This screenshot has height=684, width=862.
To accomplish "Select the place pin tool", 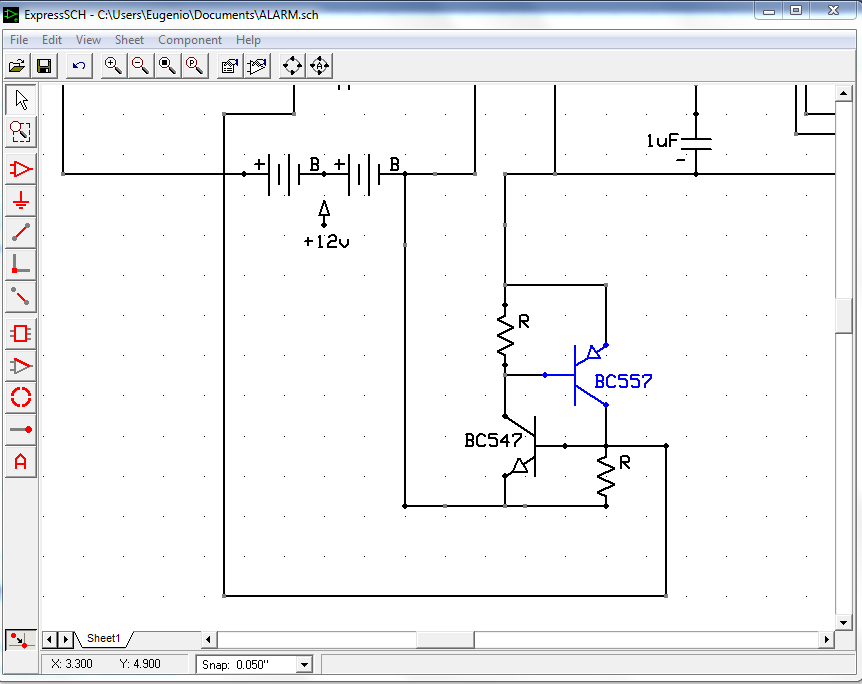I will [x=21, y=429].
